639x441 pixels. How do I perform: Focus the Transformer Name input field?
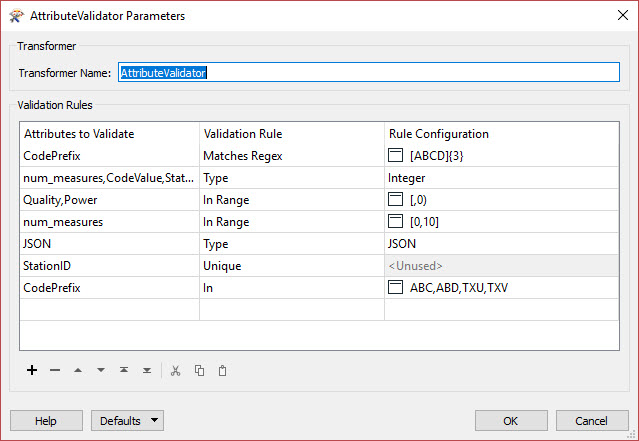coord(369,72)
